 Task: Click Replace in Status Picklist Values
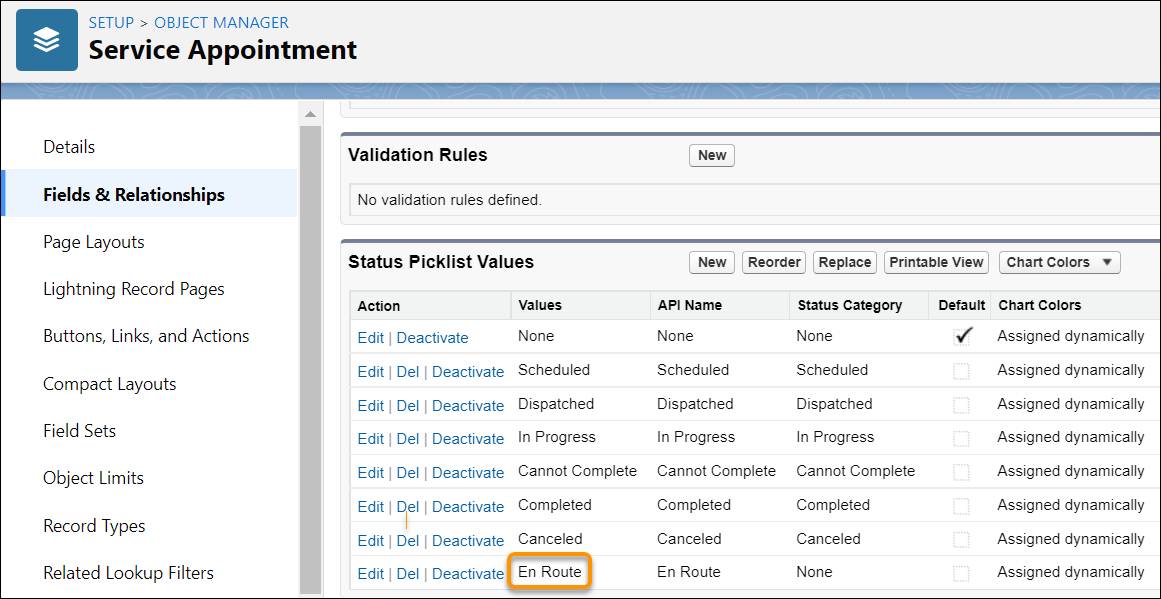pyautogui.click(x=844, y=262)
